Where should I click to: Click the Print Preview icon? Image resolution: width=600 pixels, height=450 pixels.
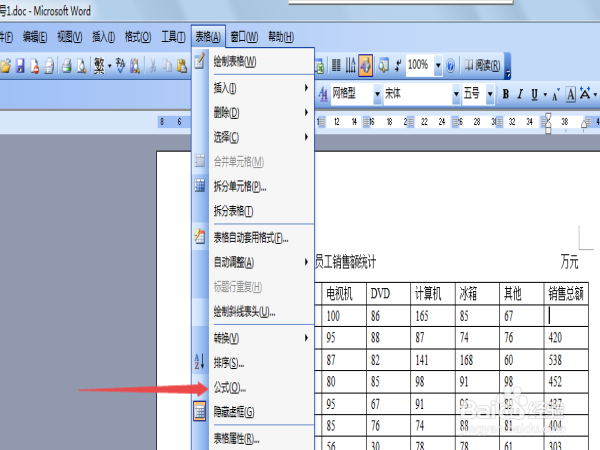pyautogui.click(x=81, y=66)
